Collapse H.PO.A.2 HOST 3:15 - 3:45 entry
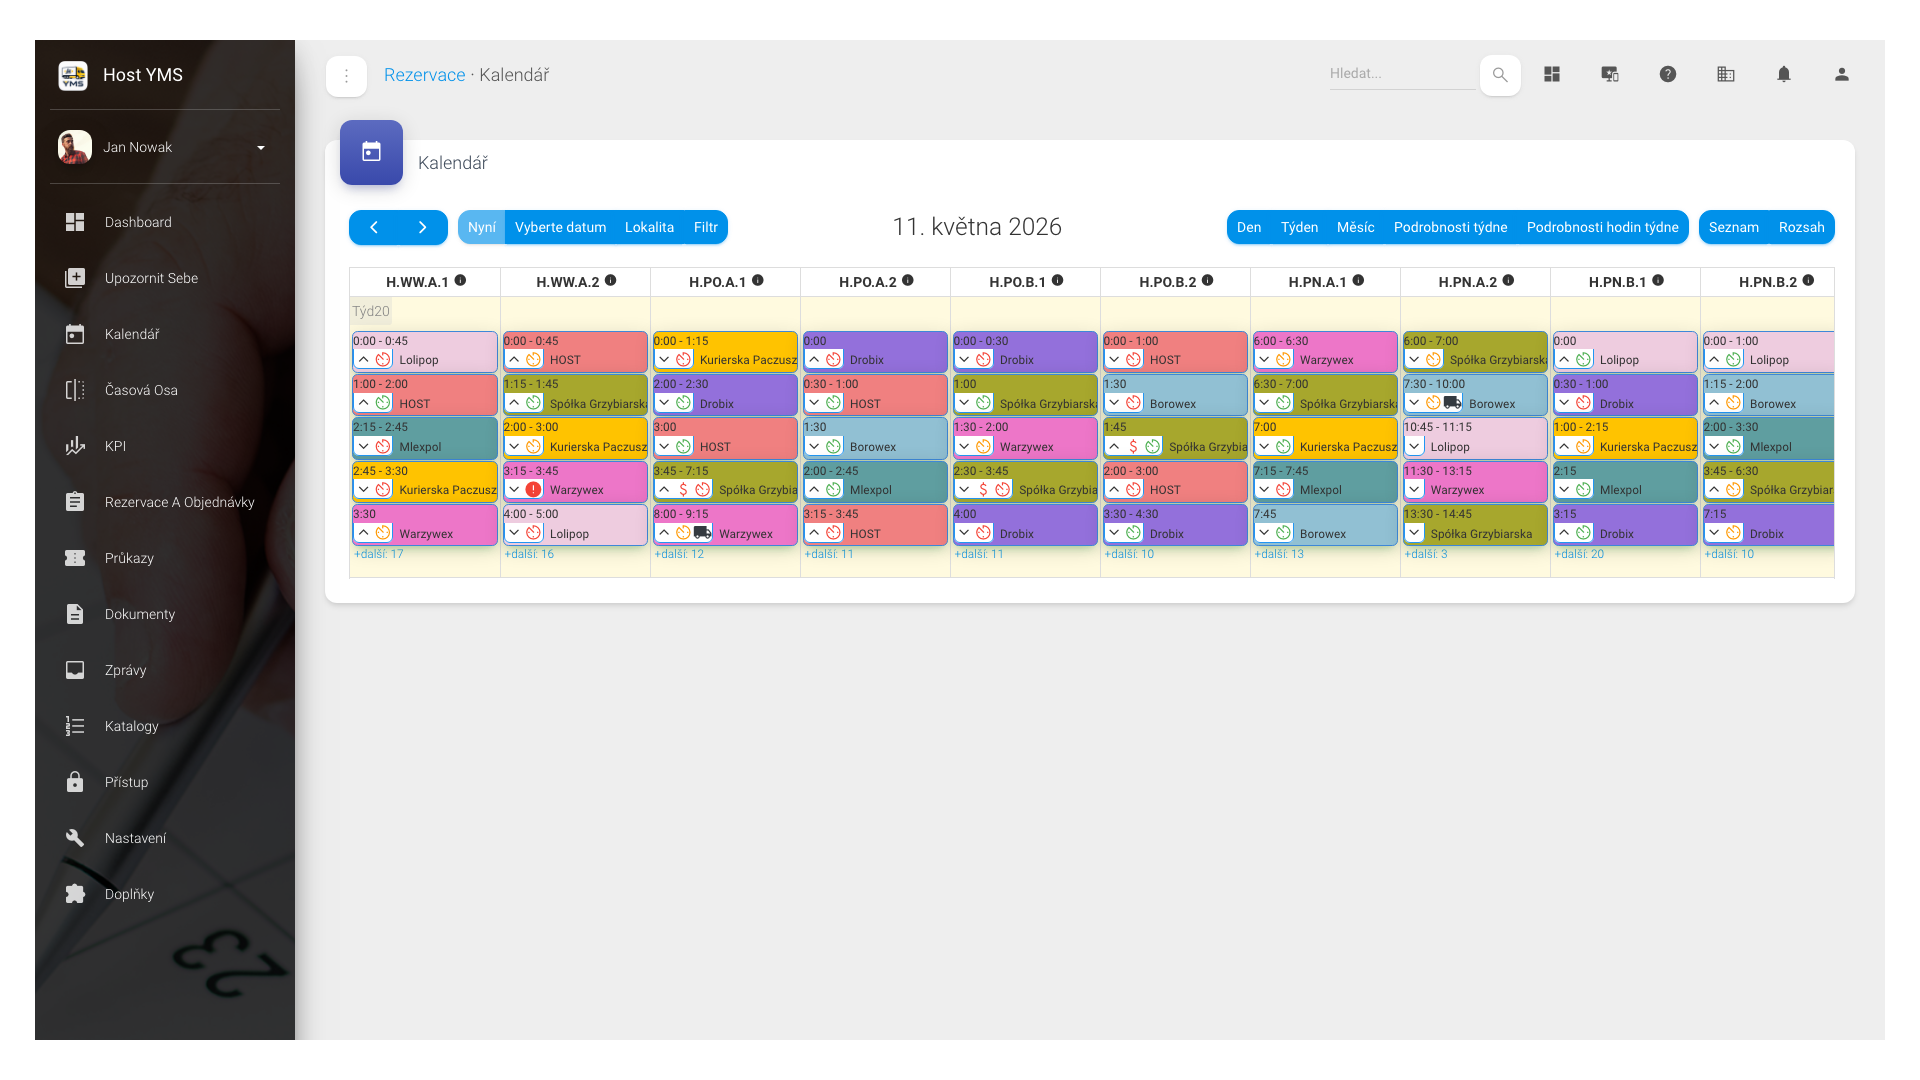Image resolution: width=1920 pixels, height=1080 pixels. coord(814,533)
